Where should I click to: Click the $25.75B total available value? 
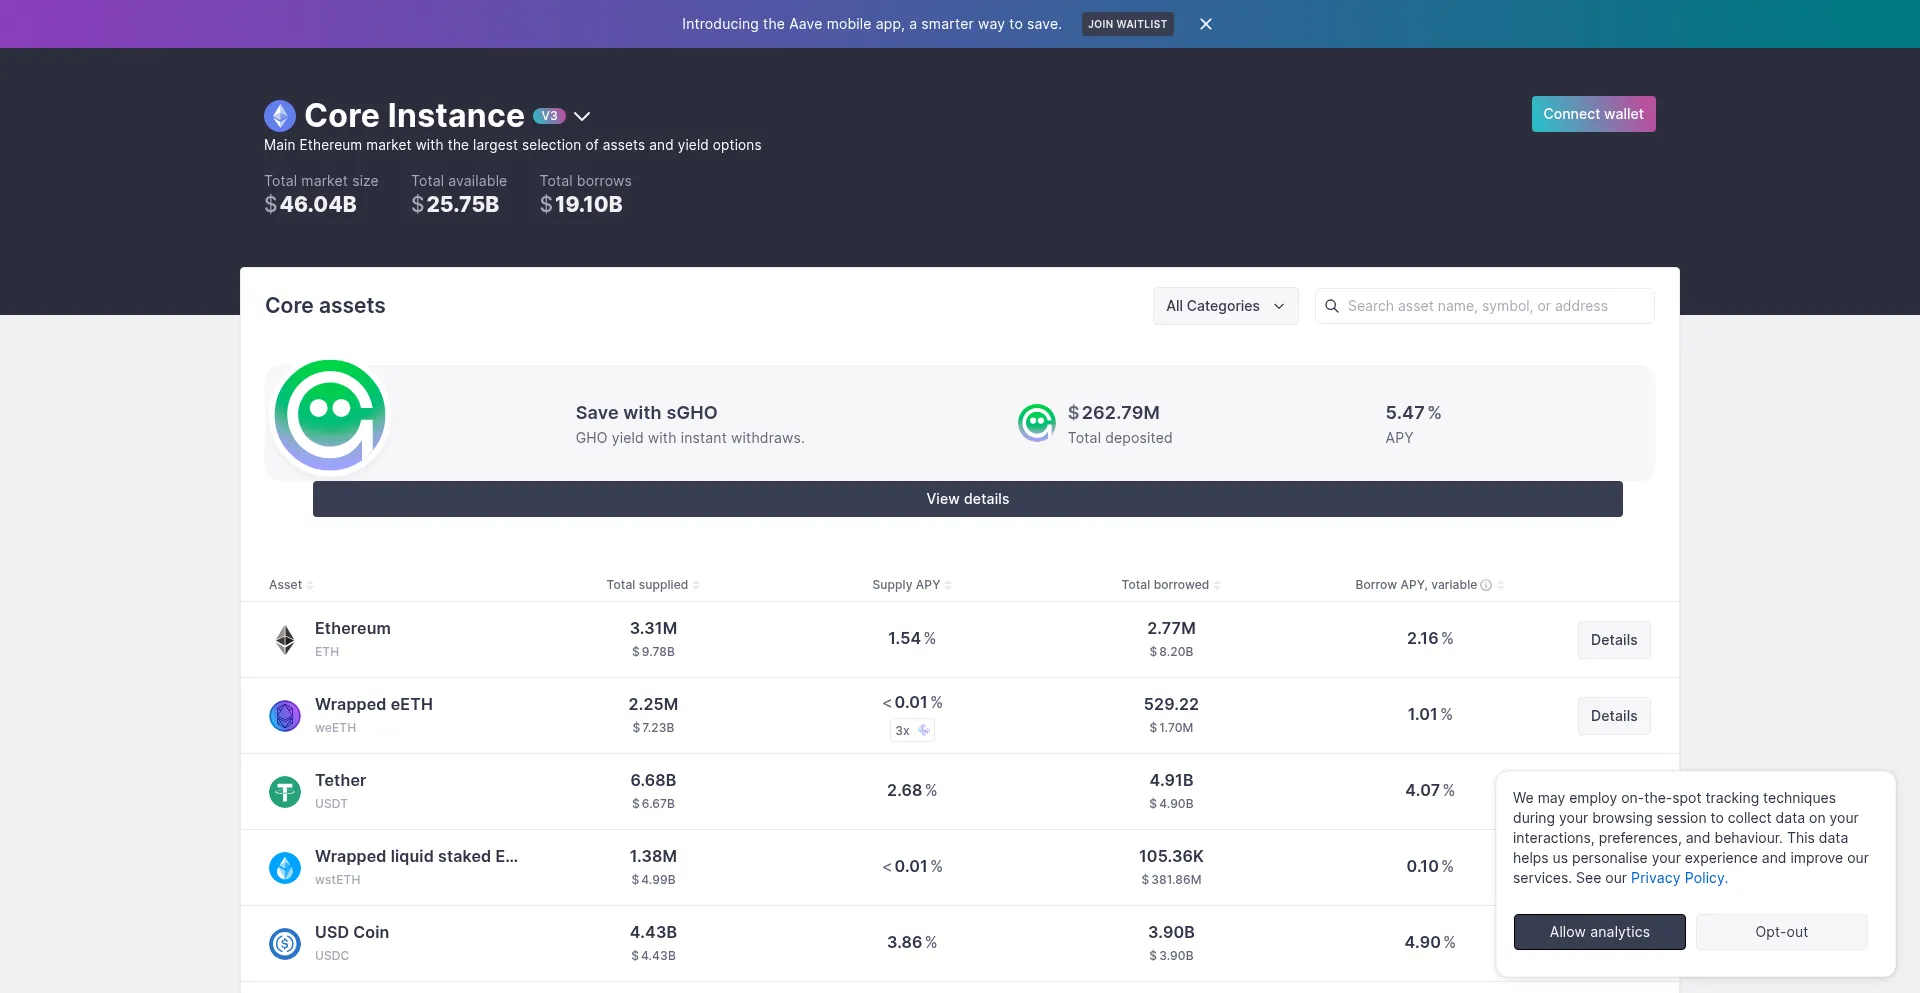click(455, 205)
